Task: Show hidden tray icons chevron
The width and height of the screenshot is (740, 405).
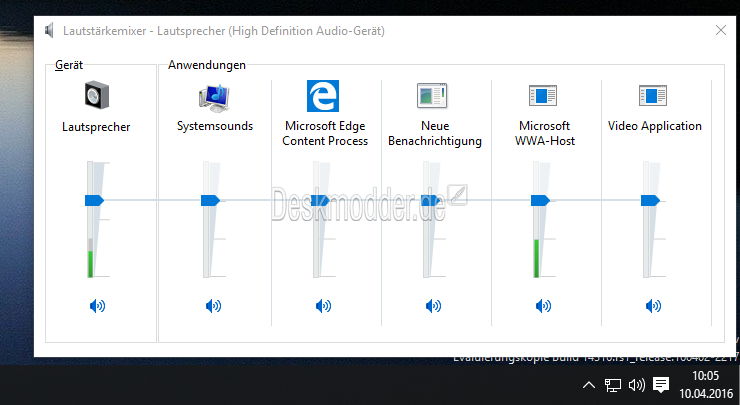Action: pos(589,385)
